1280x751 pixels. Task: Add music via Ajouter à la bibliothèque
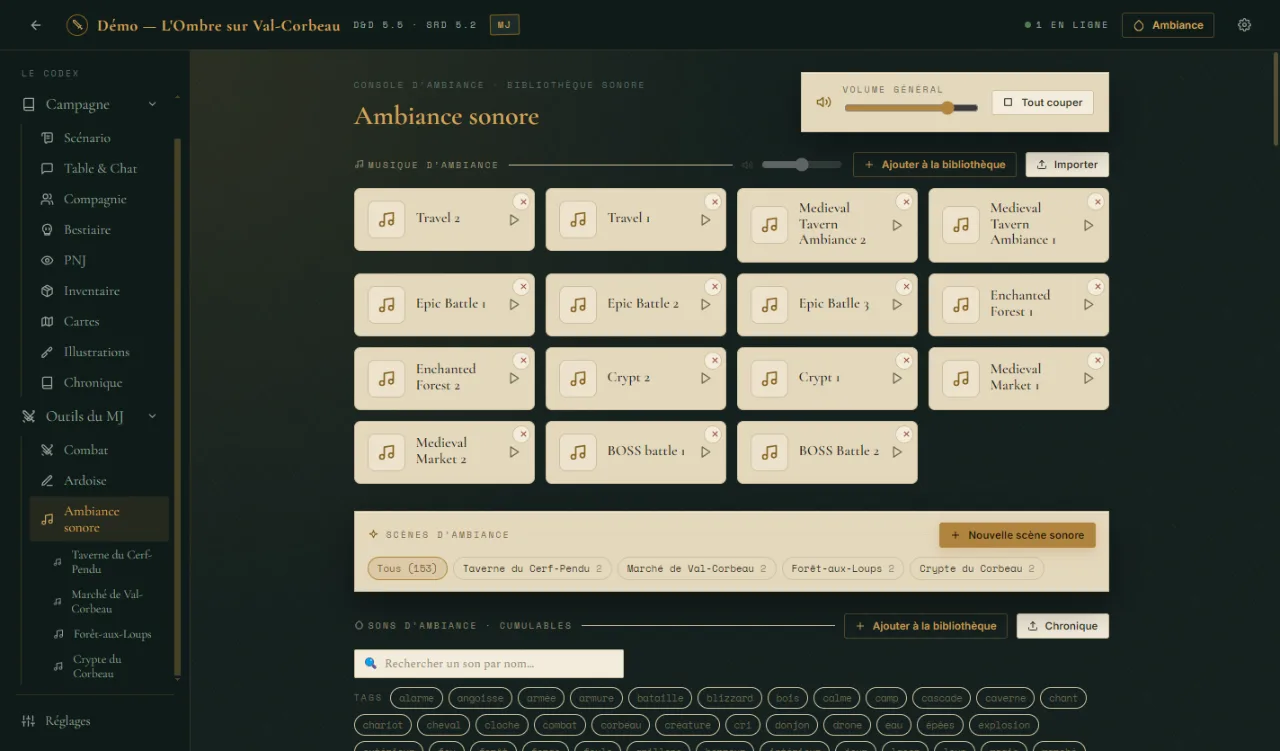[x=935, y=165]
